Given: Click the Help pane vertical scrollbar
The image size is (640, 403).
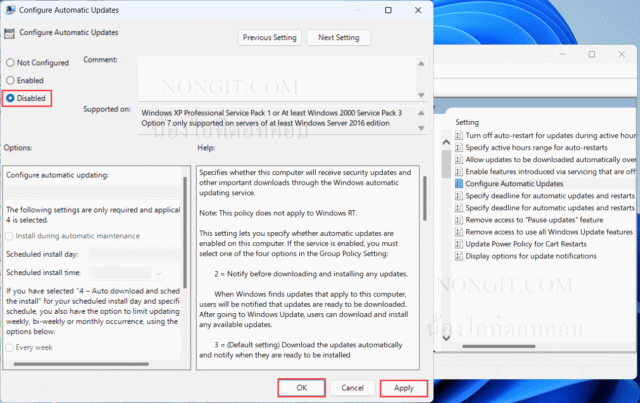Looking at the screenshot, I should coord(424,199).
